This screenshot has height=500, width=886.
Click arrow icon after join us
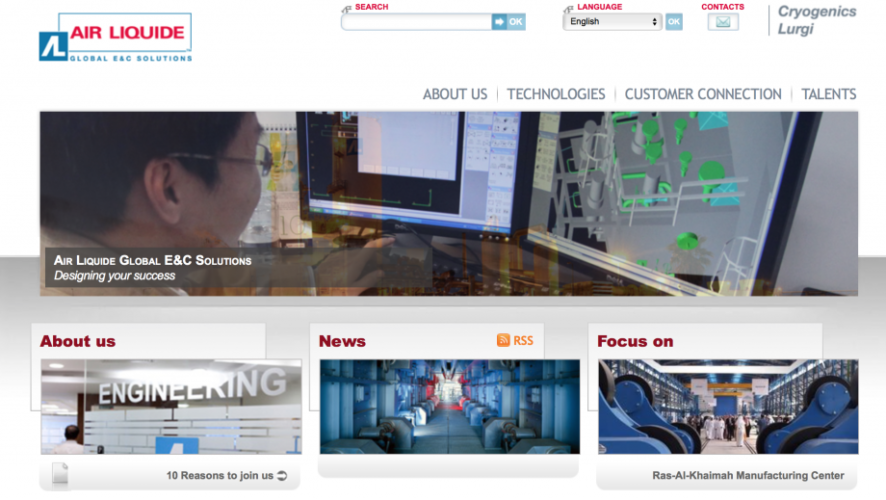click(x=282, y=476)
